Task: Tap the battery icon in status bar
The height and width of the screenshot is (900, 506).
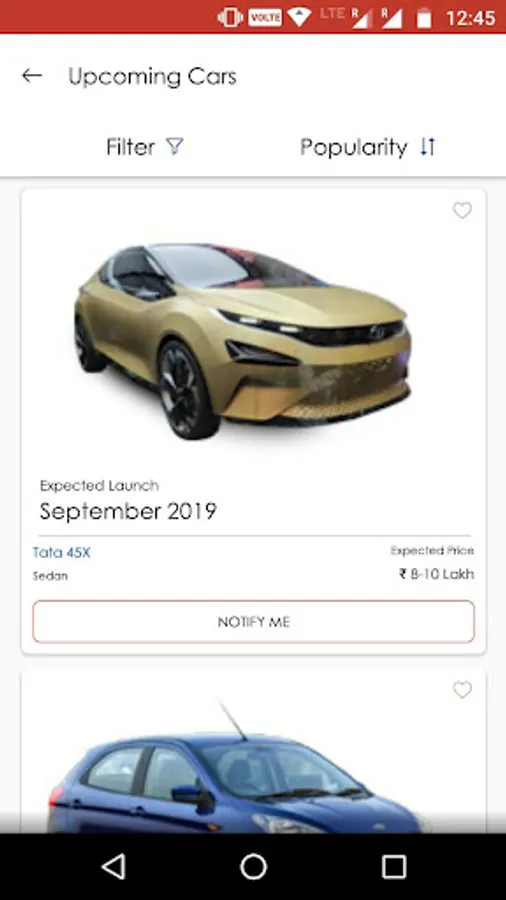Action: pos(424,18)
